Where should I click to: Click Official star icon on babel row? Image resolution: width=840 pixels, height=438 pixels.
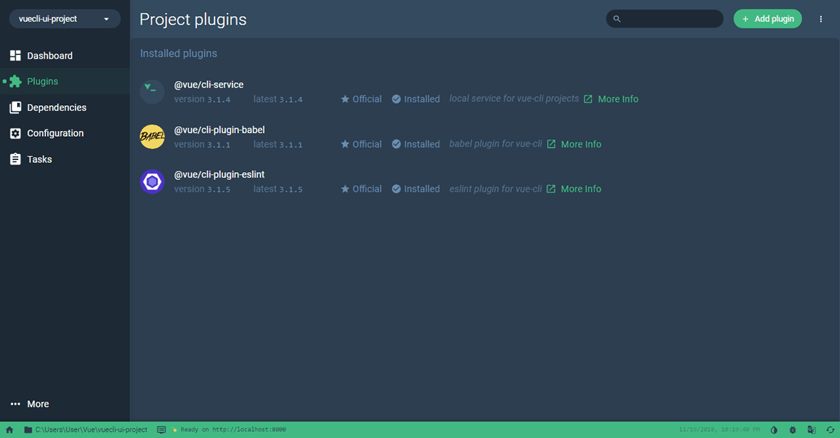345,144
